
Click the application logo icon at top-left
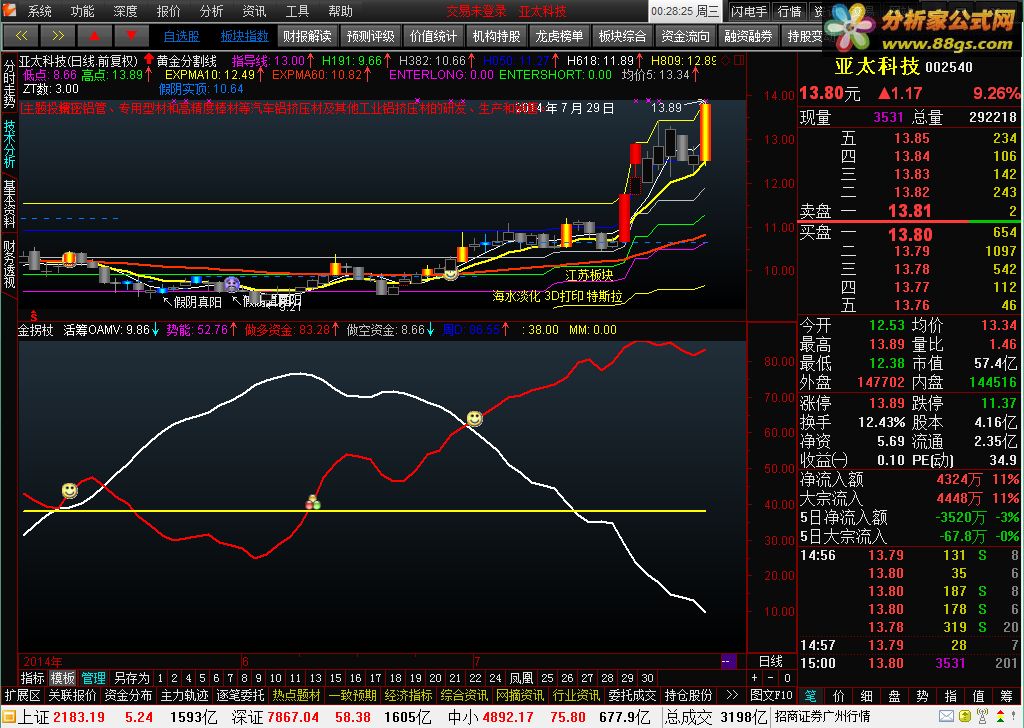click(9, 10)
